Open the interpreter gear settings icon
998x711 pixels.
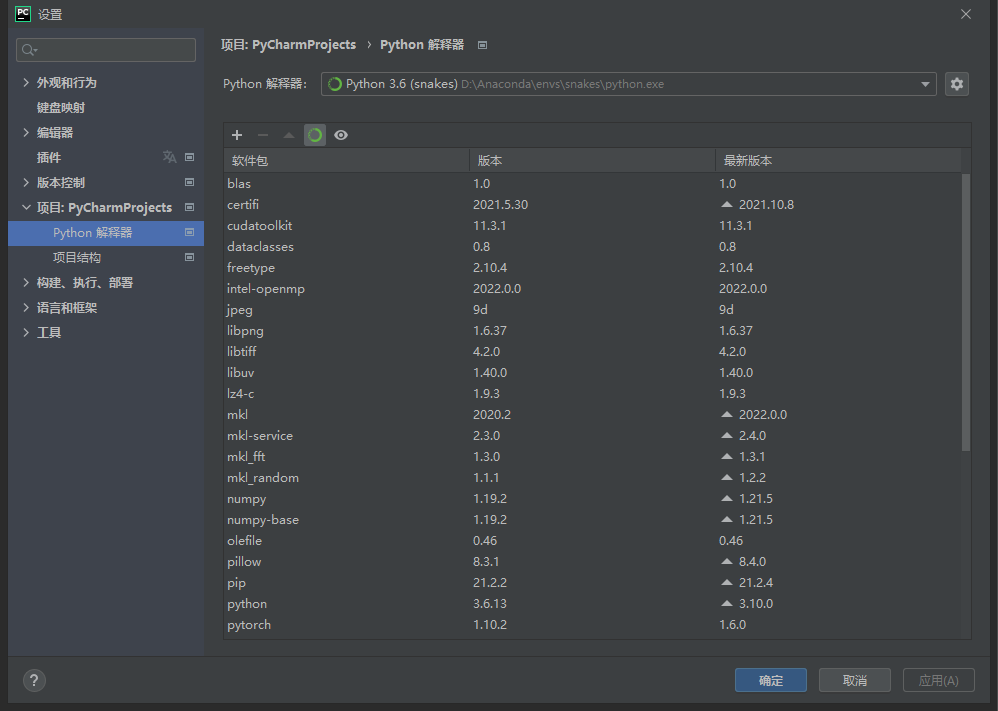coord(957,84)
